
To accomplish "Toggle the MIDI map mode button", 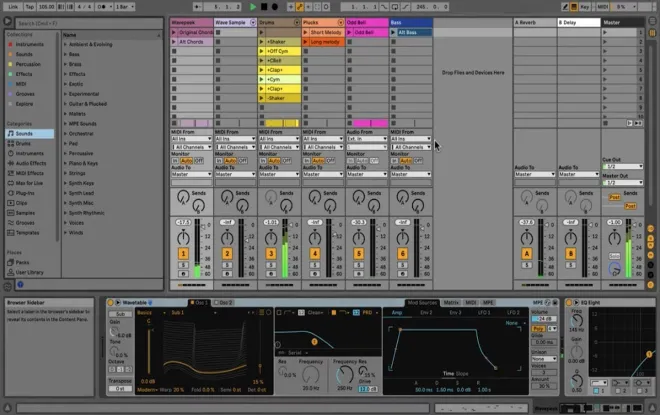I will [x=603, y=7].
